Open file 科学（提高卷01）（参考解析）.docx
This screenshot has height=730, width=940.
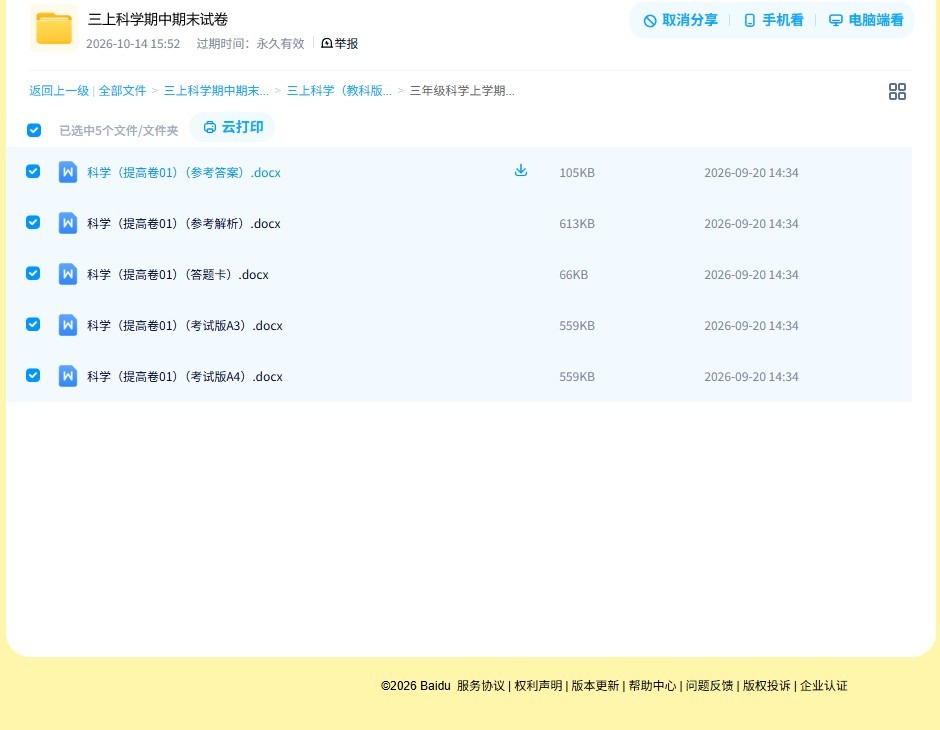pyautogui.click(x=183, y=224)
